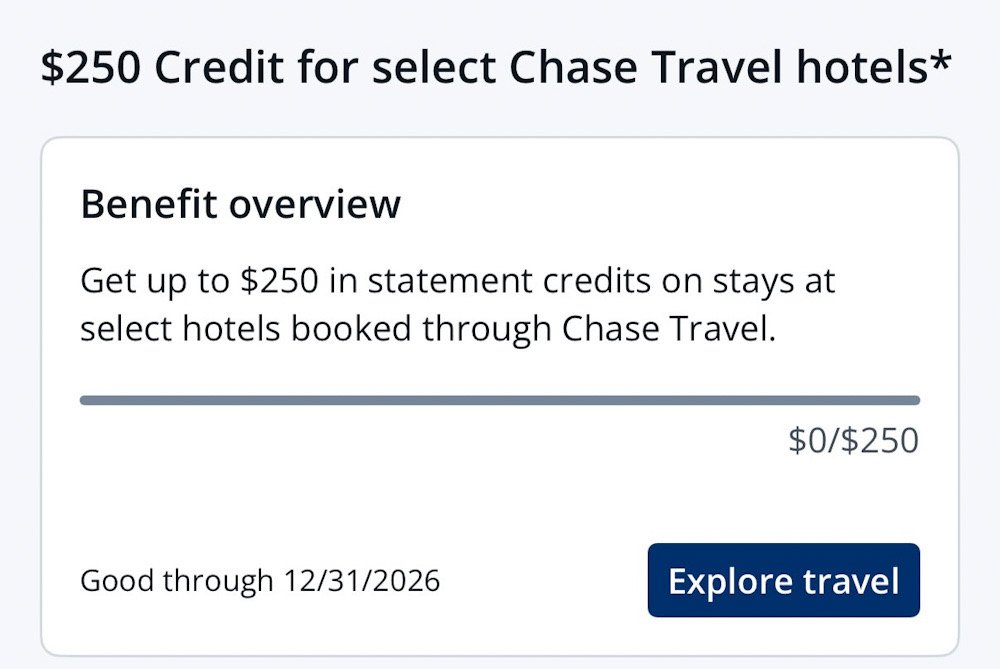Click the $250 Credit page title

tap(496, 67)
